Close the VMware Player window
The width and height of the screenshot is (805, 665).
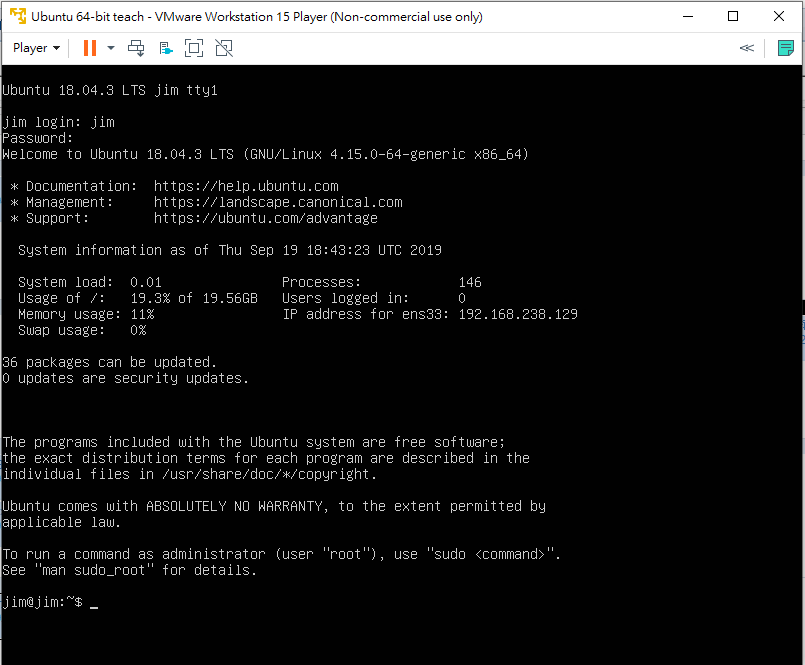779,16
